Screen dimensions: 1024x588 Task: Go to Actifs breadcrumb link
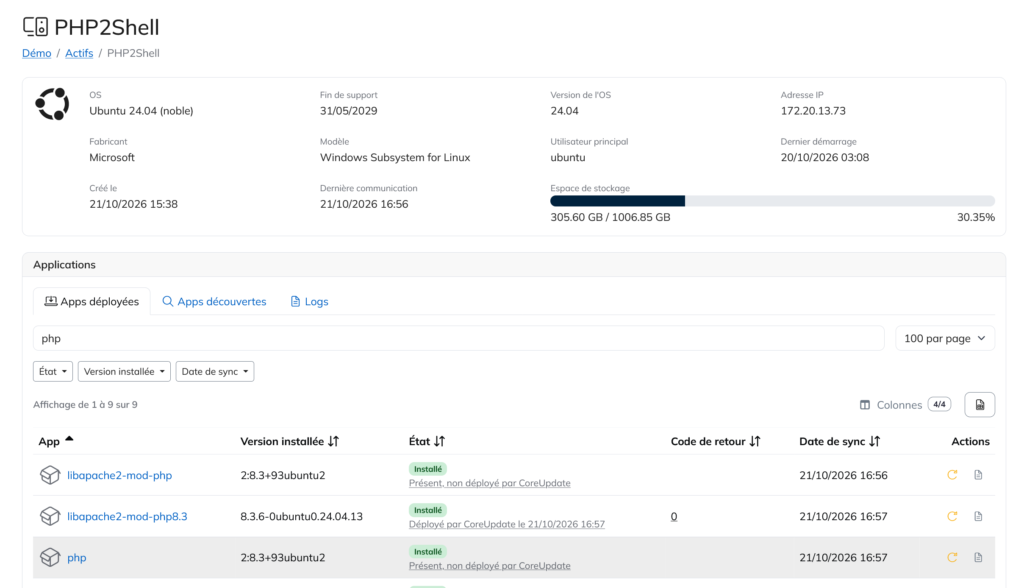pos(79,53)
